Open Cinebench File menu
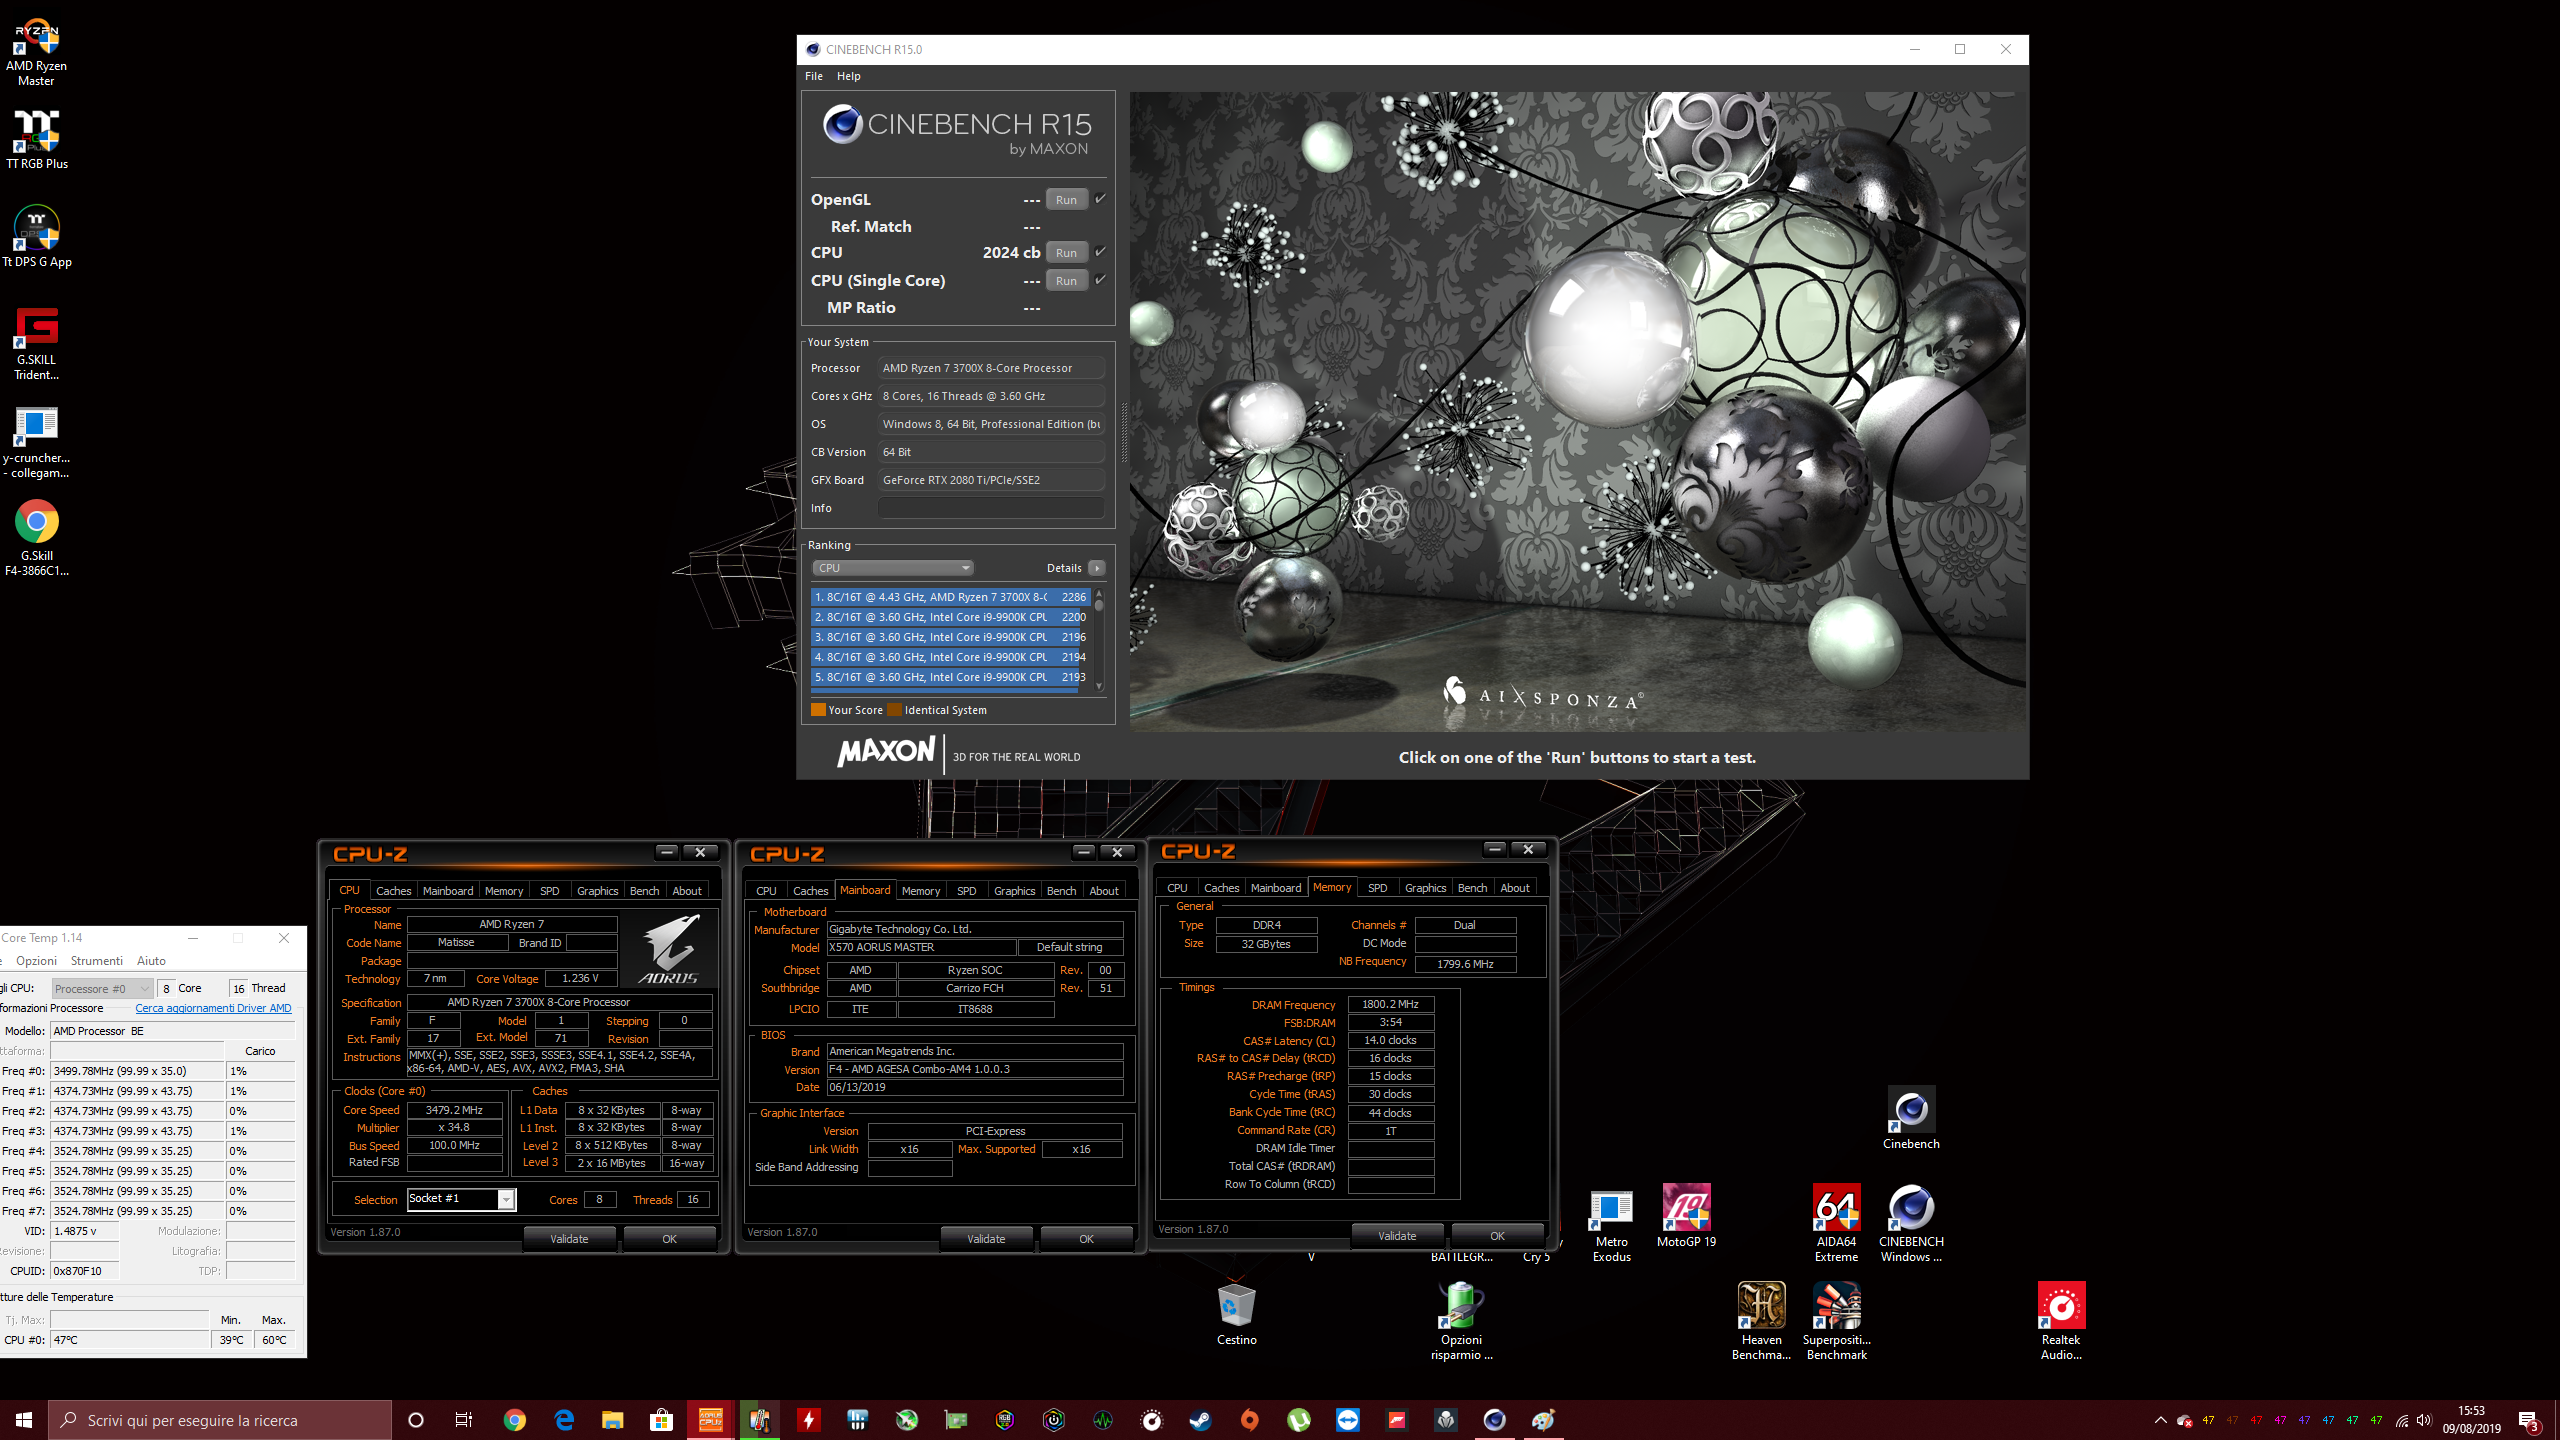2560x1440 pixels. point(814,76)
